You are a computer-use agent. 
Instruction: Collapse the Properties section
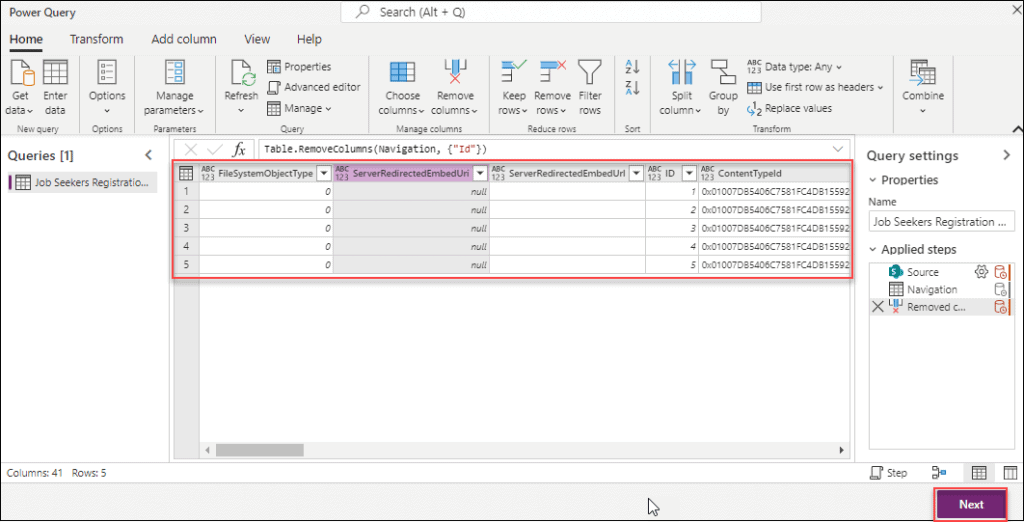click(x=872, y=180)
